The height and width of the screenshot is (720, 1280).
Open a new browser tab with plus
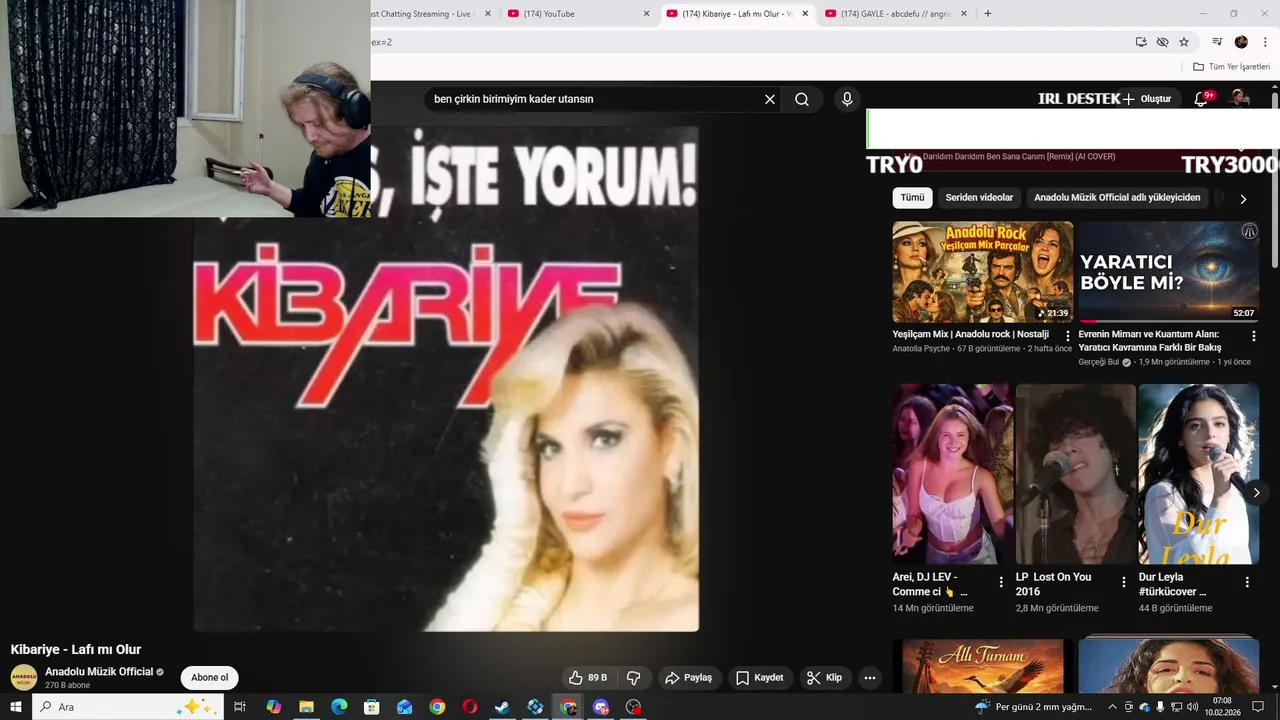(x=988, y=14)
